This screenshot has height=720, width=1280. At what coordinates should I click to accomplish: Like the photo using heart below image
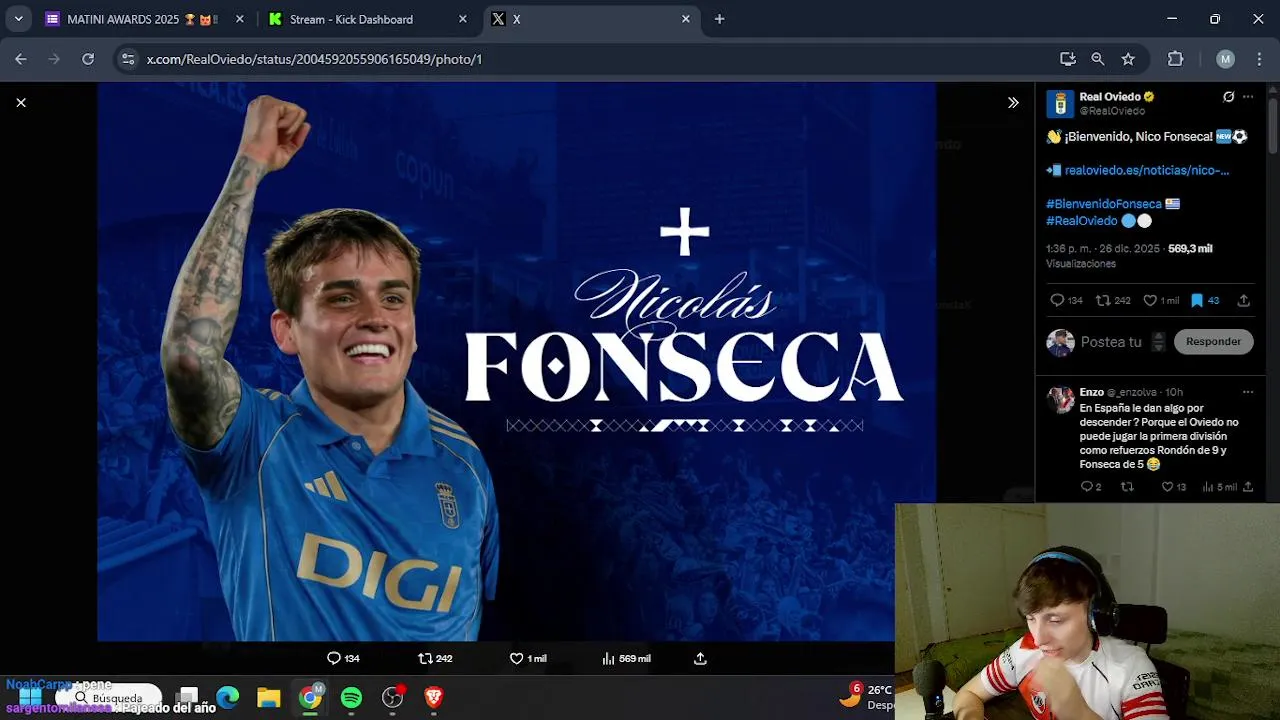click(x=516, y=658)
